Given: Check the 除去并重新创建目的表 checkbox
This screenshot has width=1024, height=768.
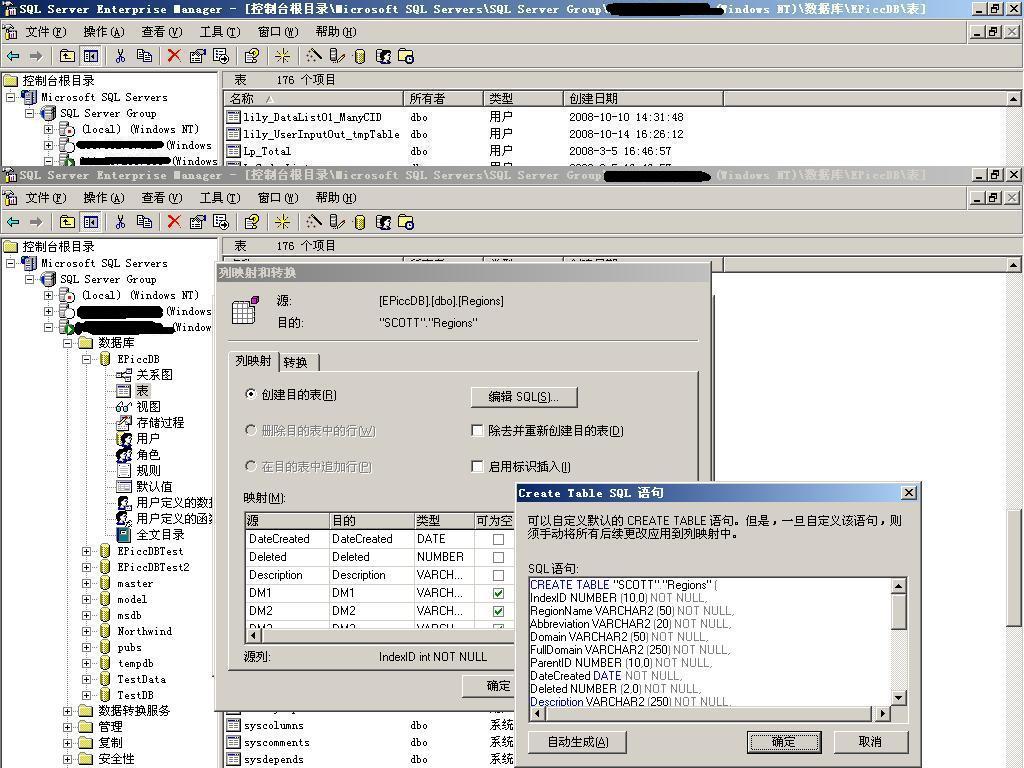Looking at the screenshot, I should coord(477,430).
